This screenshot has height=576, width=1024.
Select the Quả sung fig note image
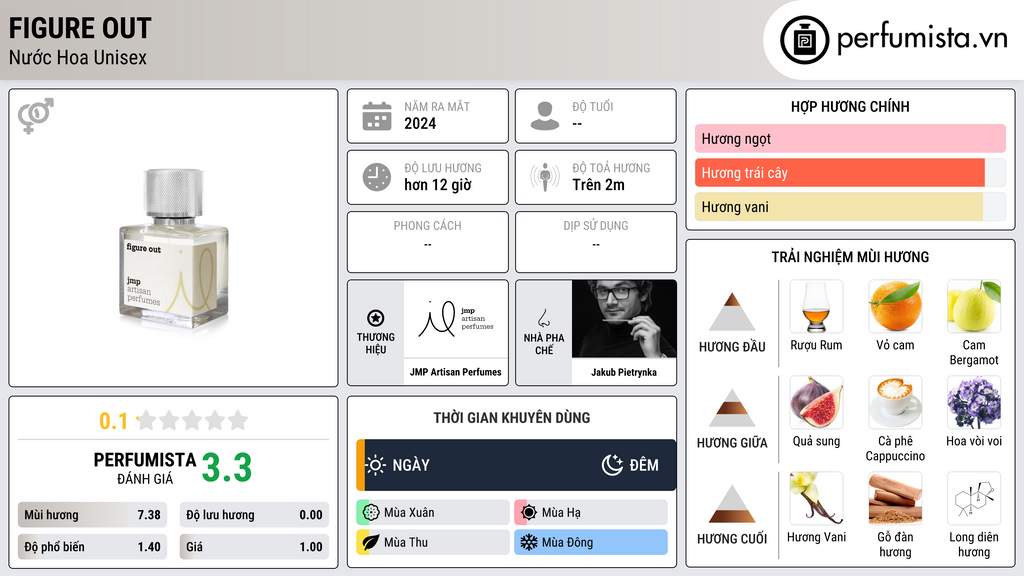click(x=816, y=403)
